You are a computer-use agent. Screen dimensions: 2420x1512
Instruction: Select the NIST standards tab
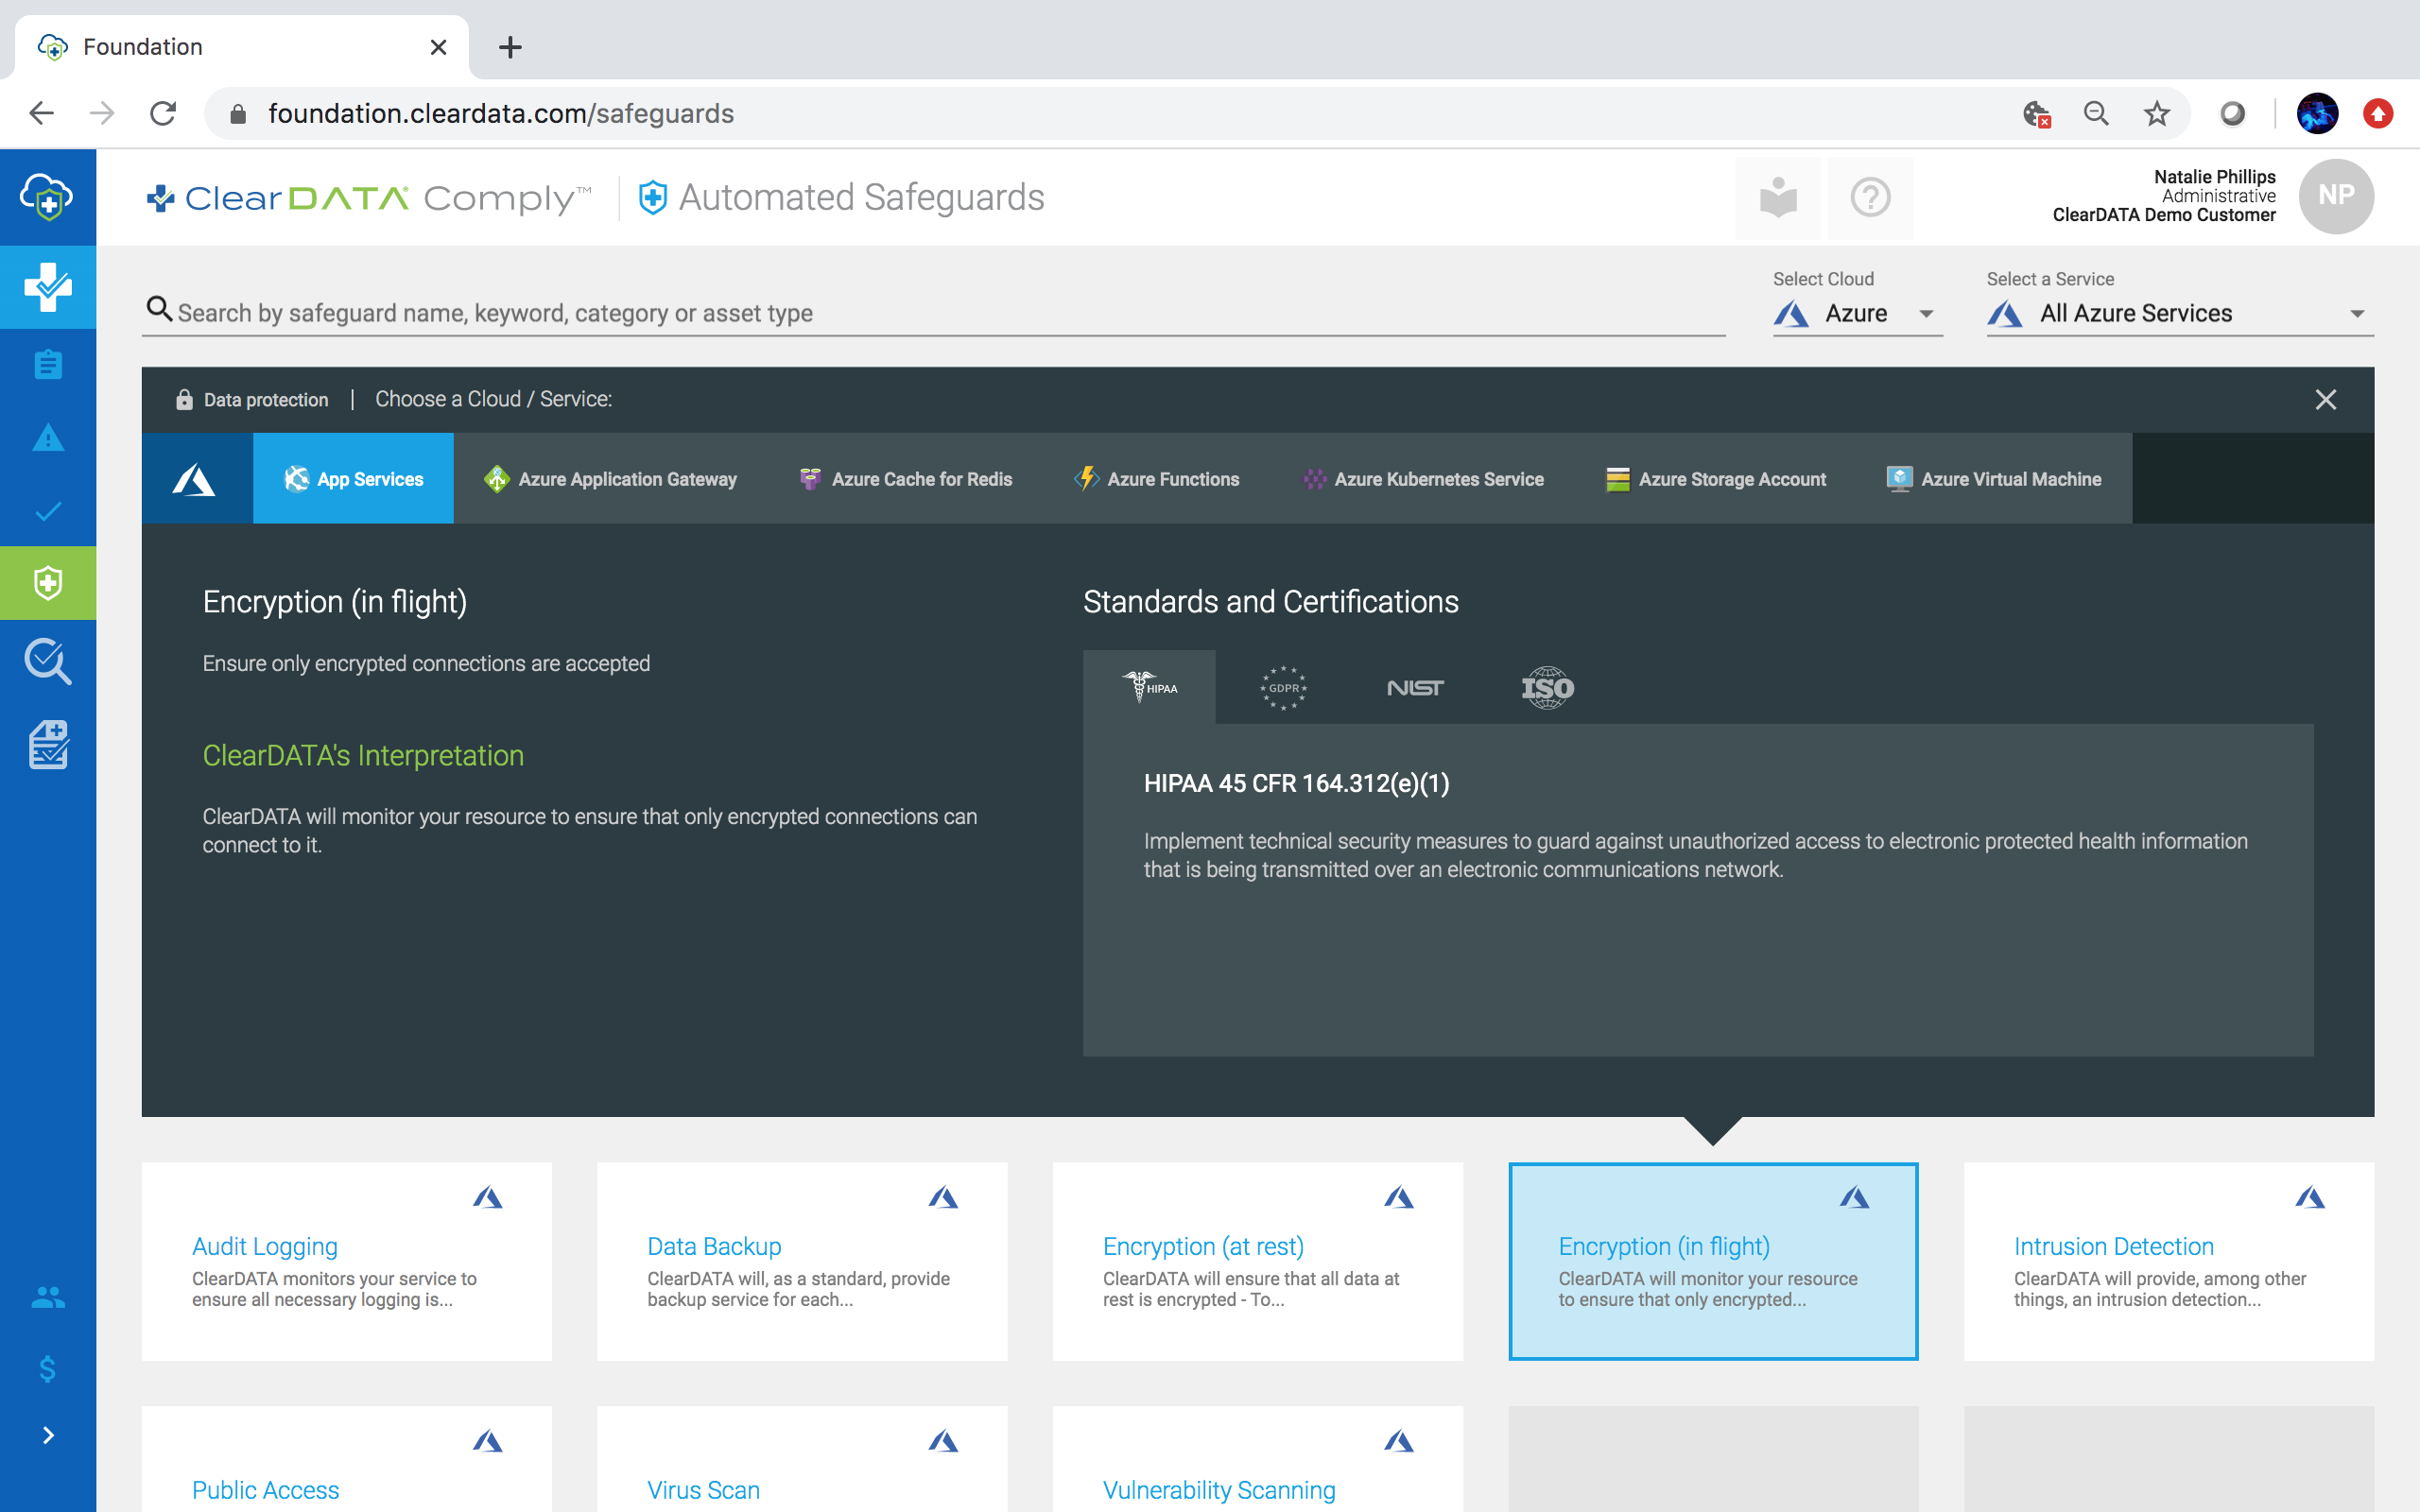pos(1415,687)
